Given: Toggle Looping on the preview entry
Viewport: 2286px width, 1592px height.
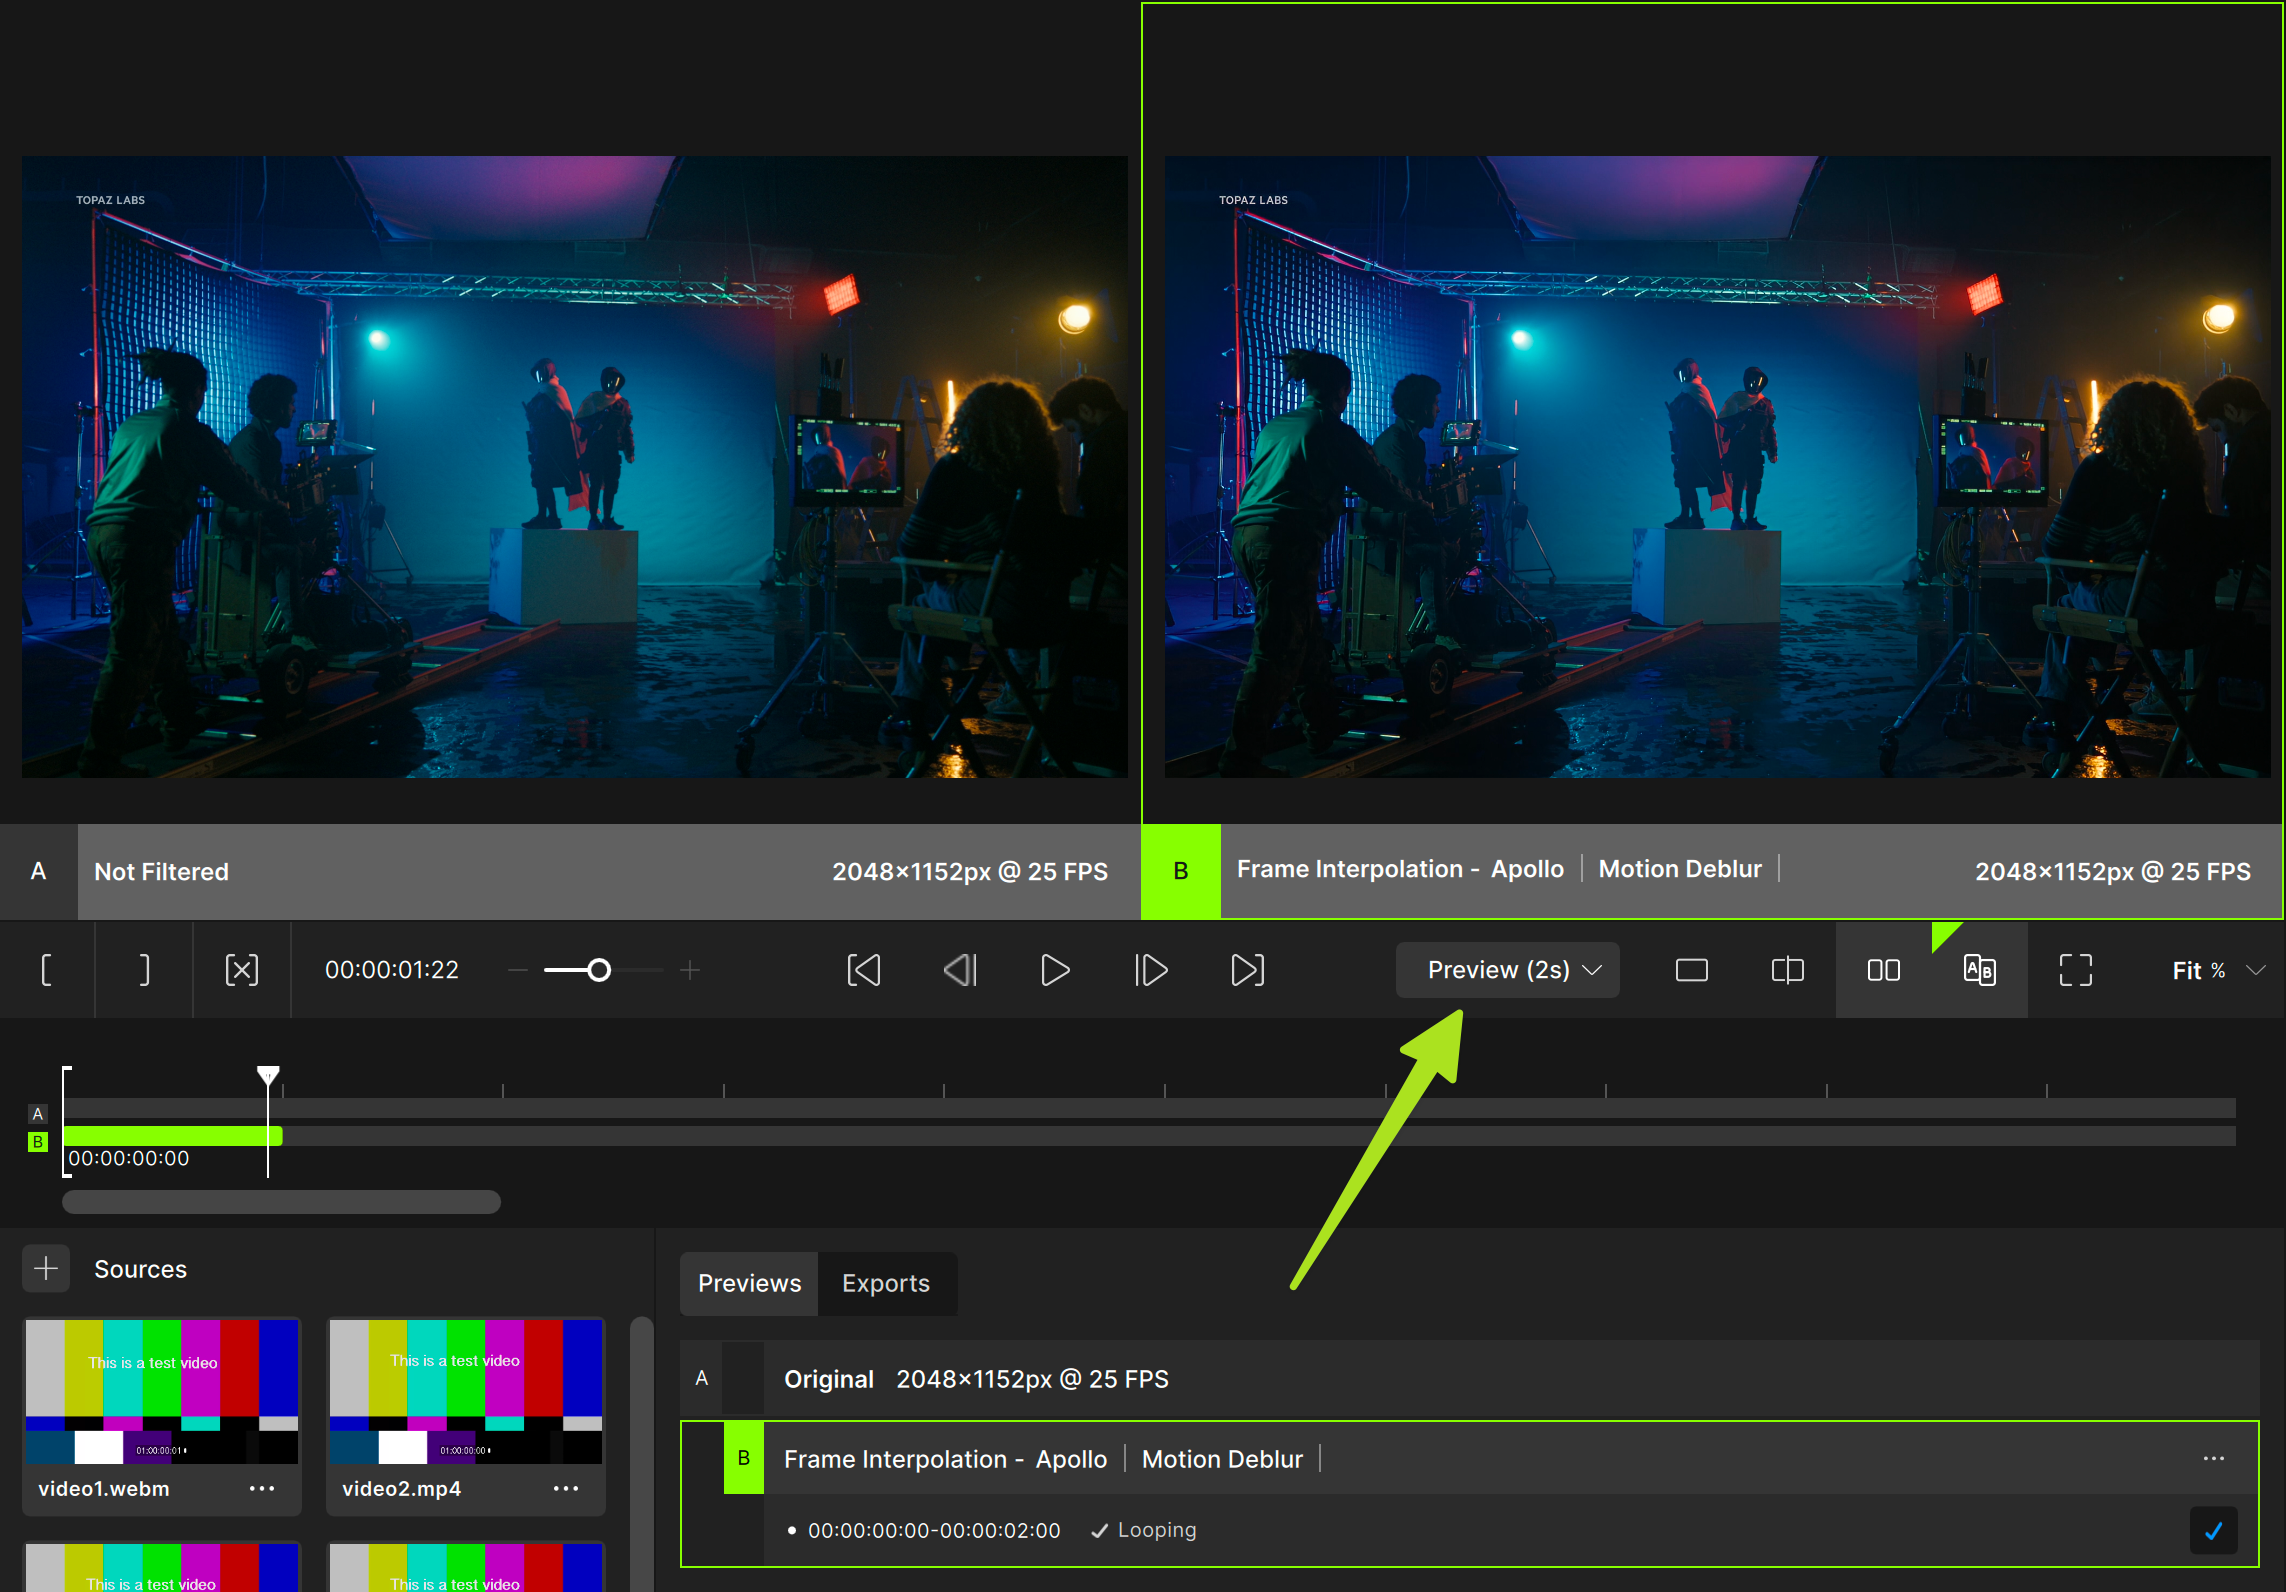Looking at the screenshot, I should click(x=1143, y=1530).
